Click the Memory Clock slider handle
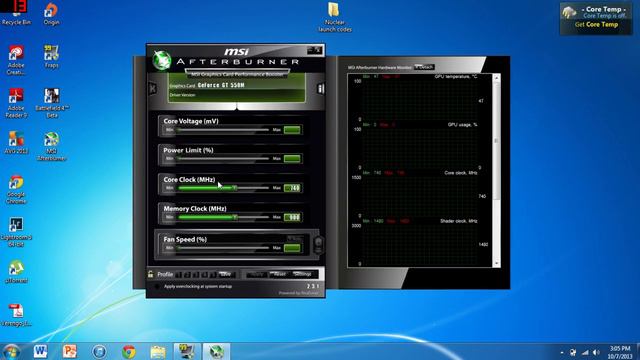This screenshot has width=640, height=360. pyautogui.click(x=235, y=217)
